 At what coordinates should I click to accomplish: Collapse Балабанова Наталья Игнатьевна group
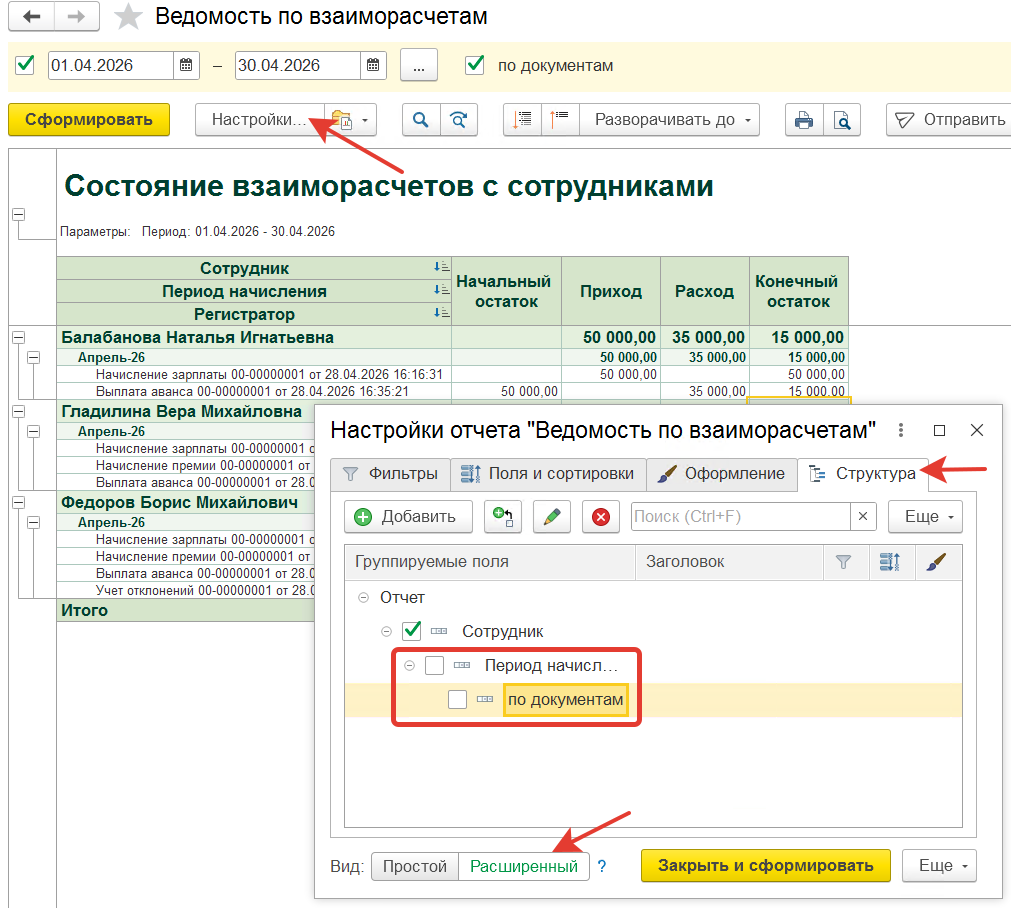point(19,337)
